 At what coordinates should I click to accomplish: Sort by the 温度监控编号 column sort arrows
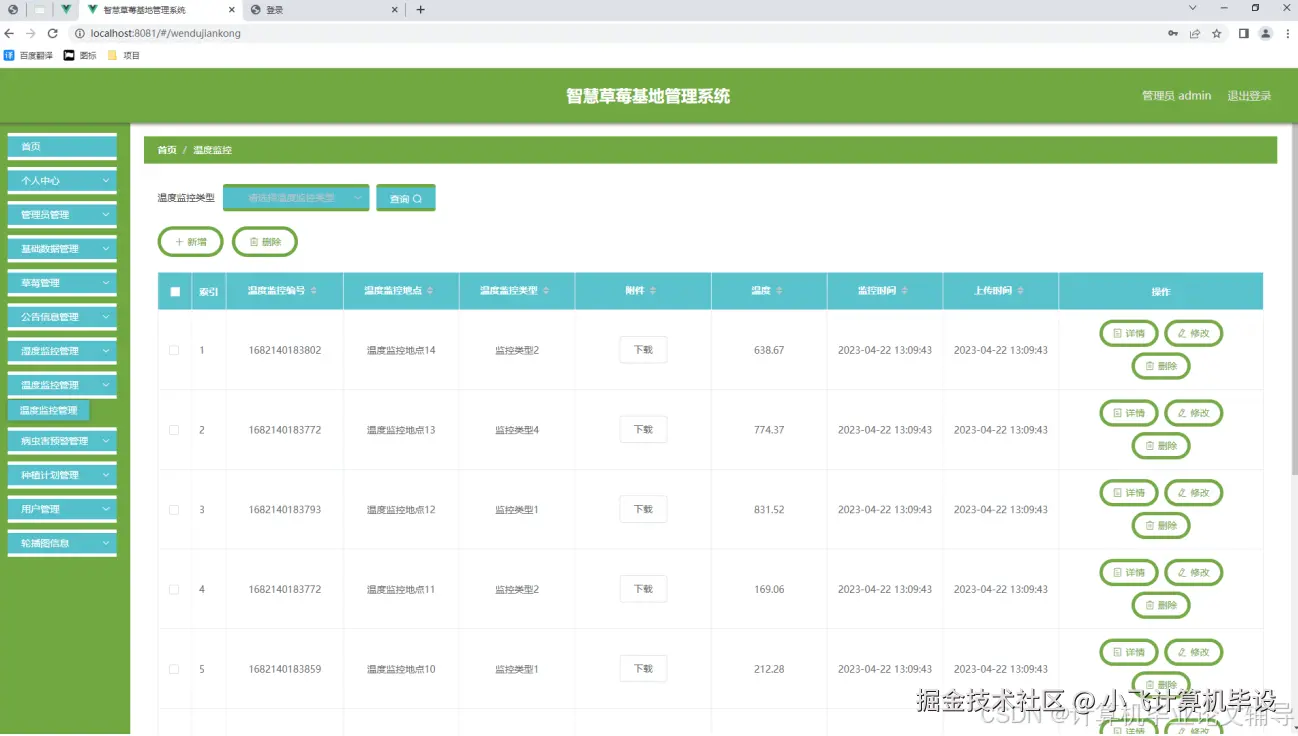[314, 291]
